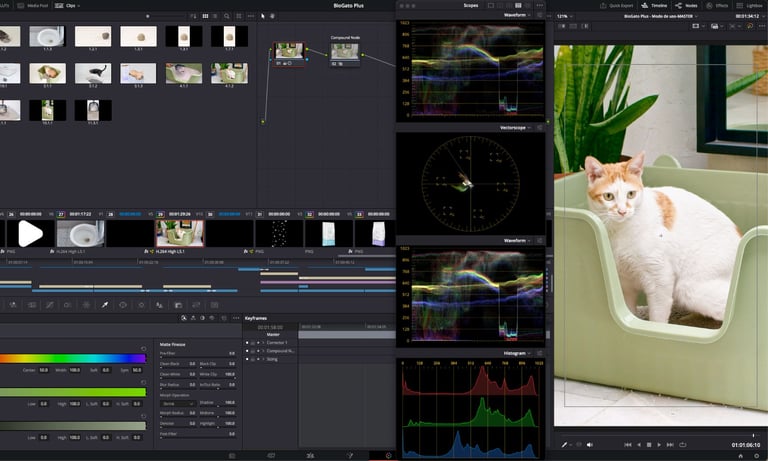The height and width of the screenshot is (461, 768).
Task: Choose single scope layout icon
Action: (491, 5)
